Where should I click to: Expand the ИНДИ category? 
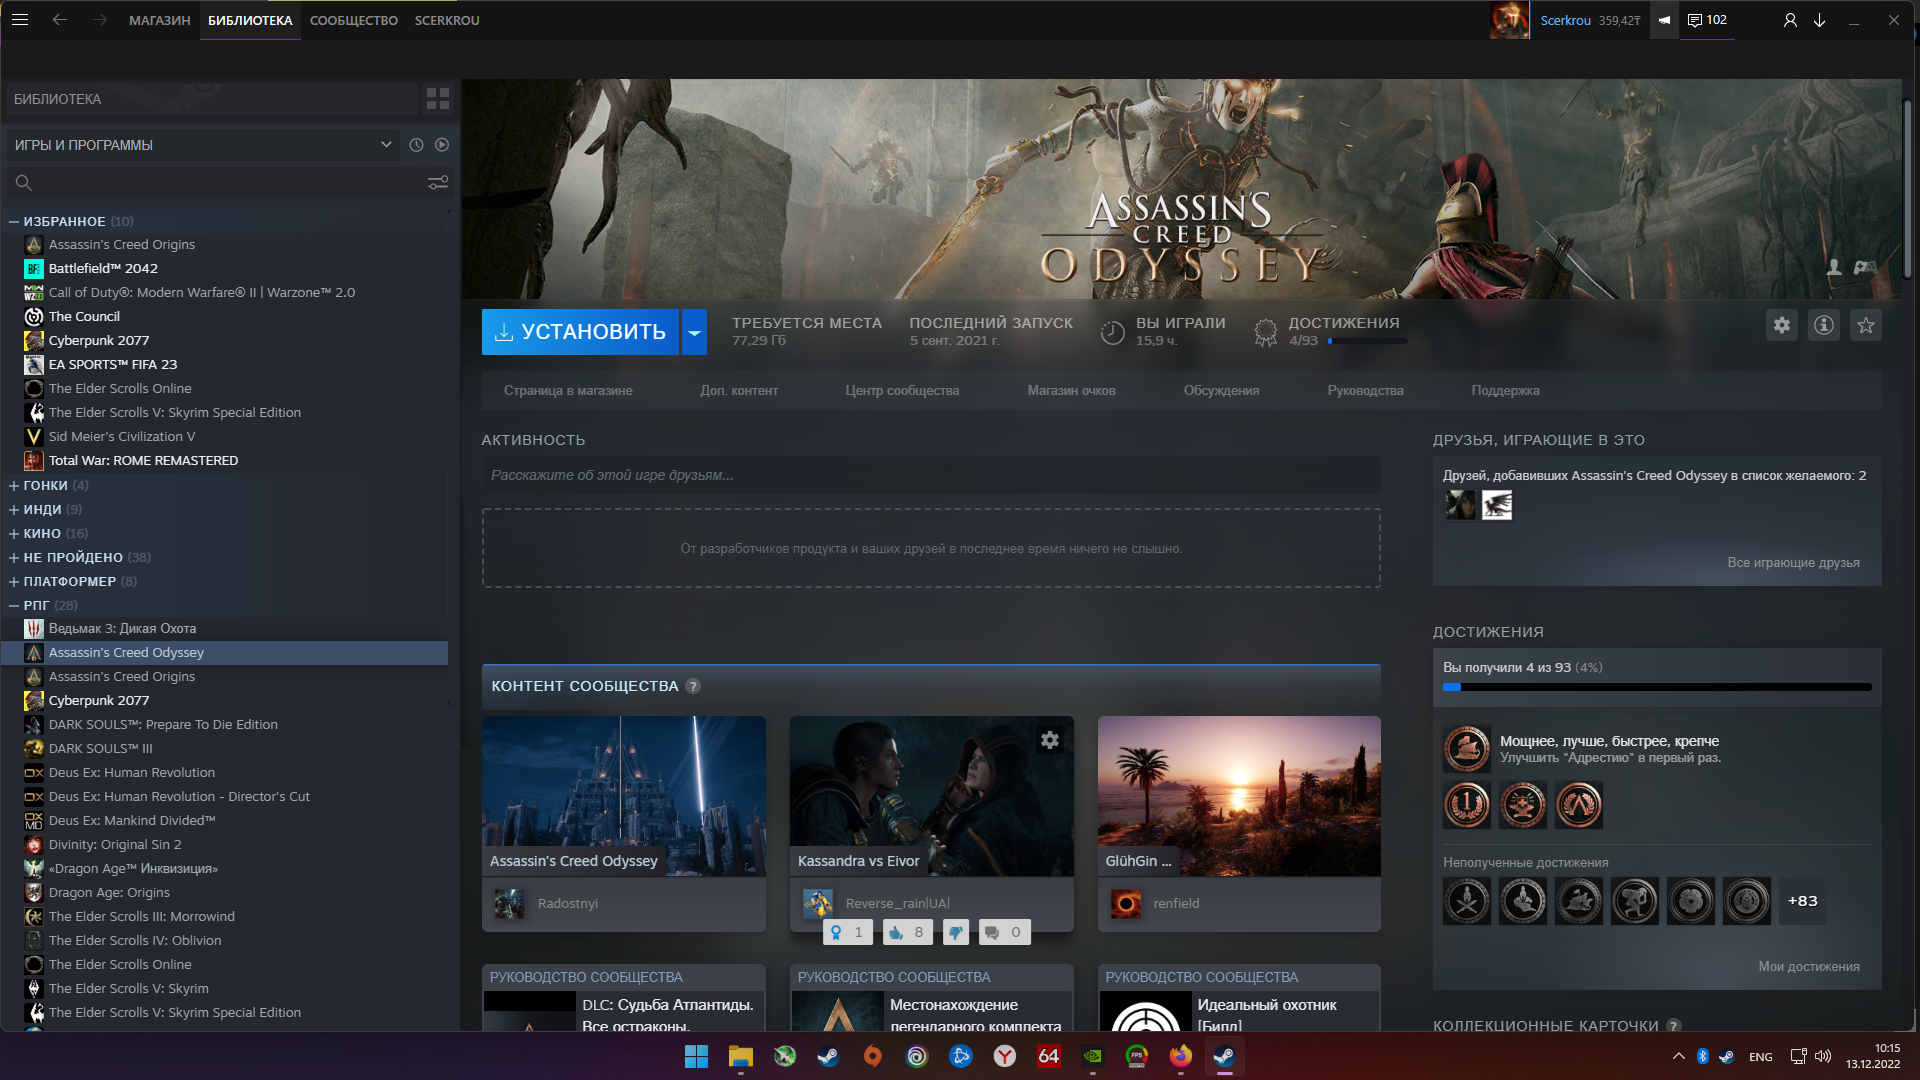(x=14, y=510)
